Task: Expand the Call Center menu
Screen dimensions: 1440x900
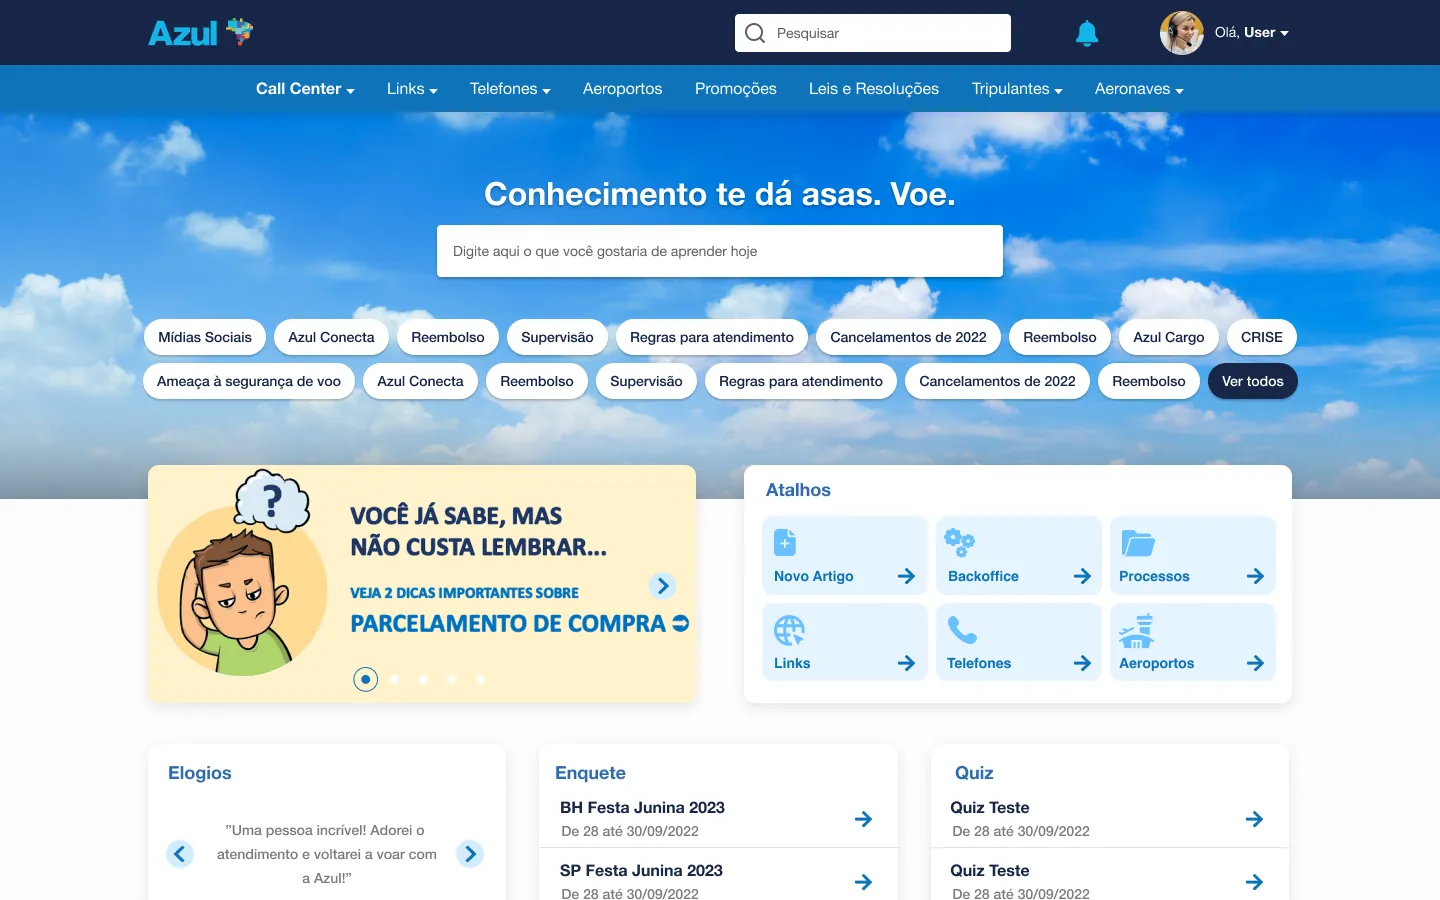Action: click(x=305, y=89)
